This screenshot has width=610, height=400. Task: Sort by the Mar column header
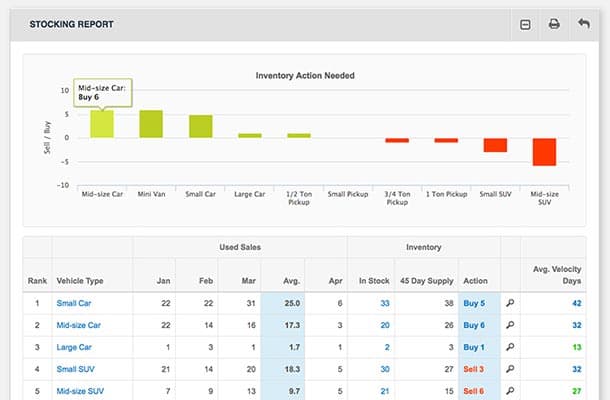(x=248, y=281)
